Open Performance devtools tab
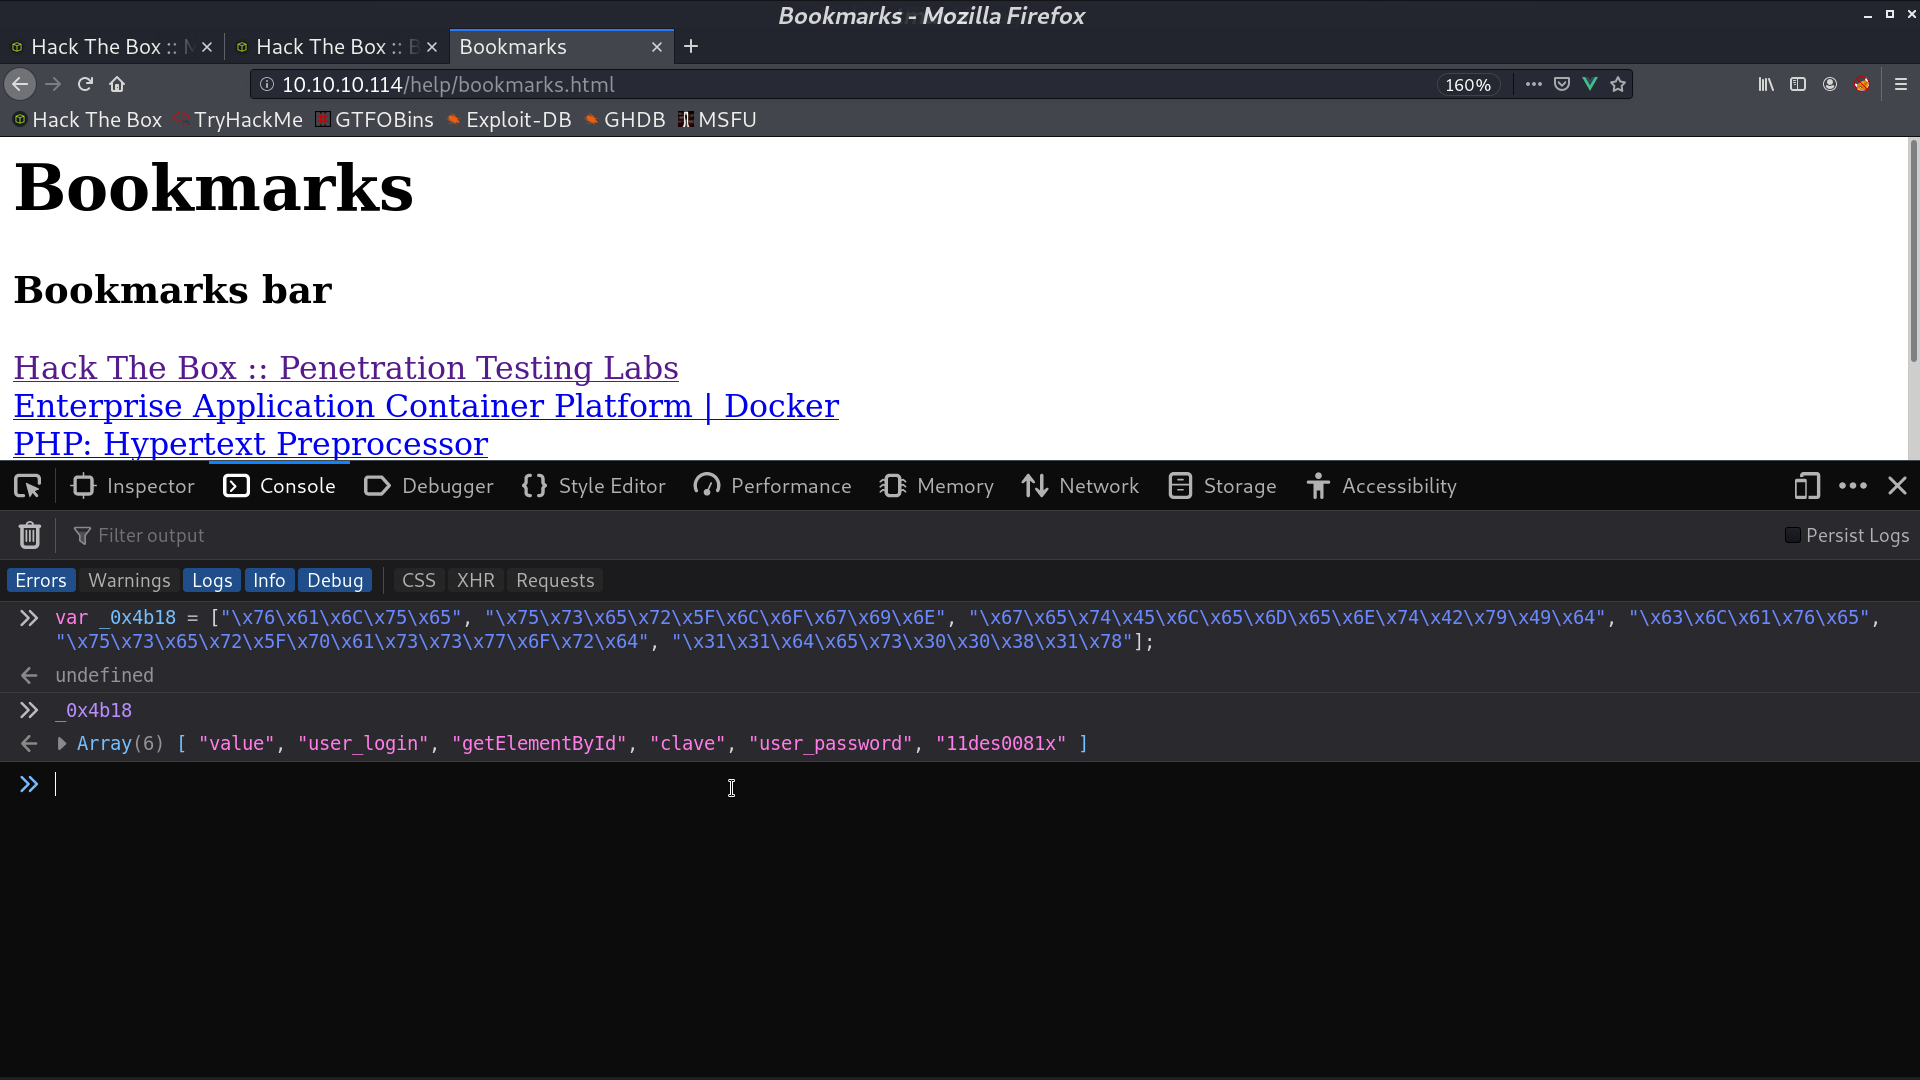 [772, 486]
